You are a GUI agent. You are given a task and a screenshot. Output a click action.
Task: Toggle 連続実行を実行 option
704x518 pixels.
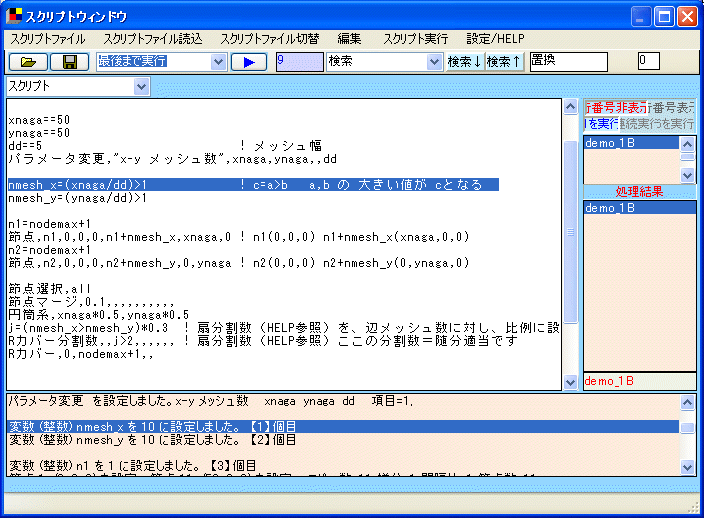click(x=657, y=123)
